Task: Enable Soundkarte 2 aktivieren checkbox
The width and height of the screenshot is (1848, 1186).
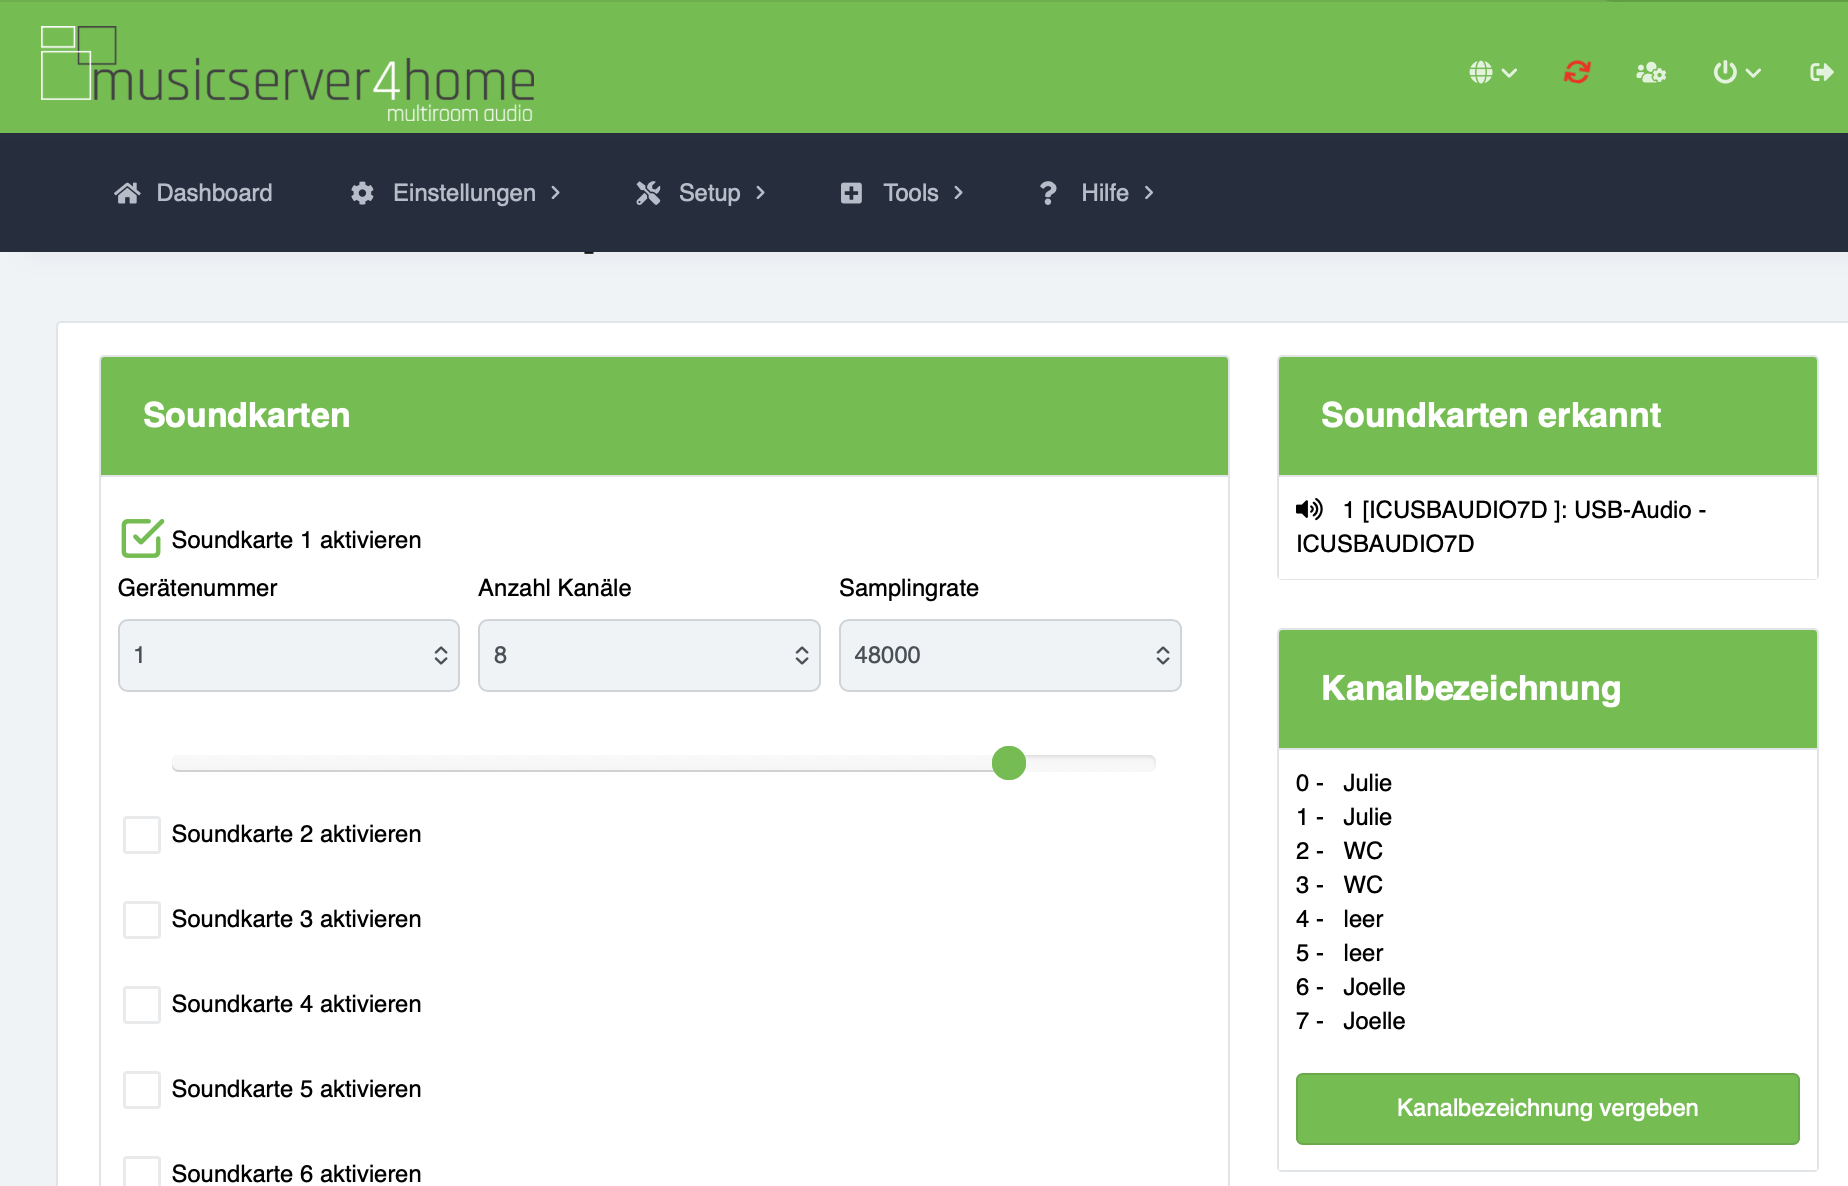Action: click(142, 834)
